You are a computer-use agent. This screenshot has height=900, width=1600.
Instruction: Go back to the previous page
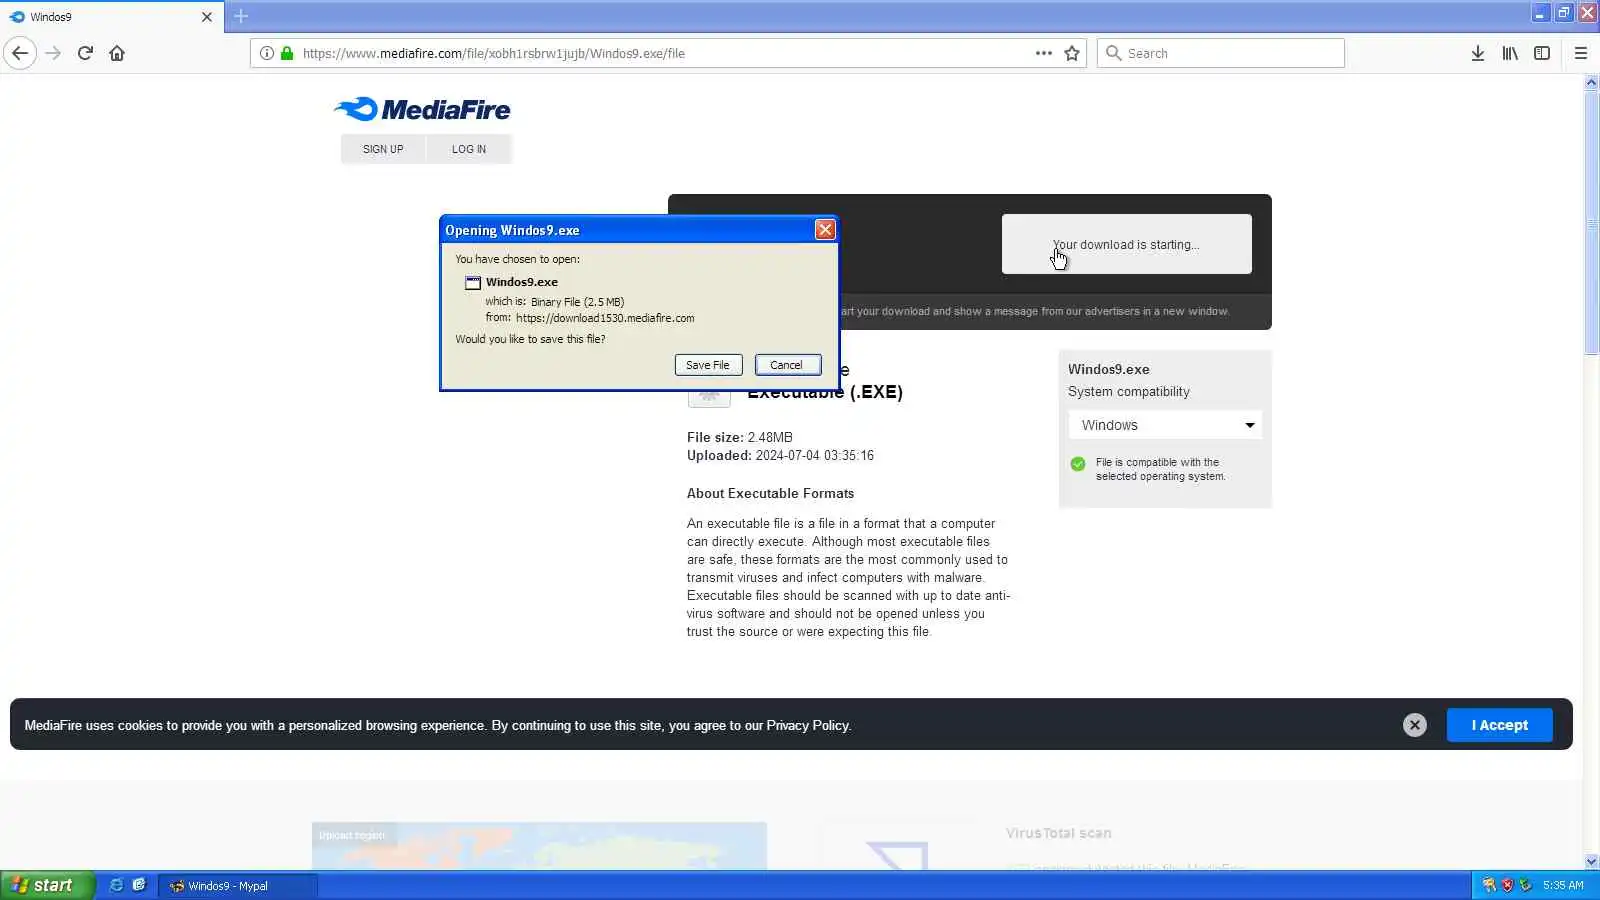coord(20,53)
